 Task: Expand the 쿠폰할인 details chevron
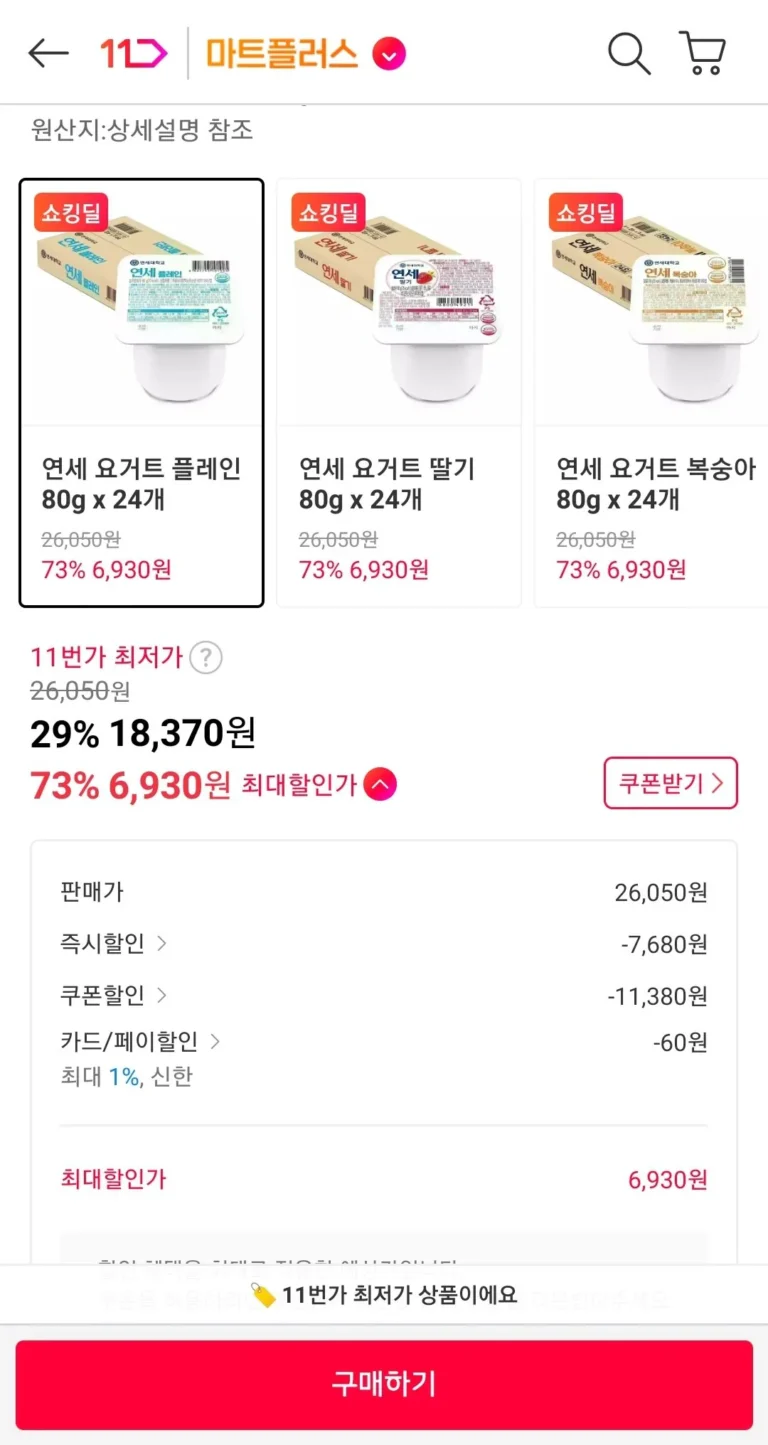click(x=162, y=995)
